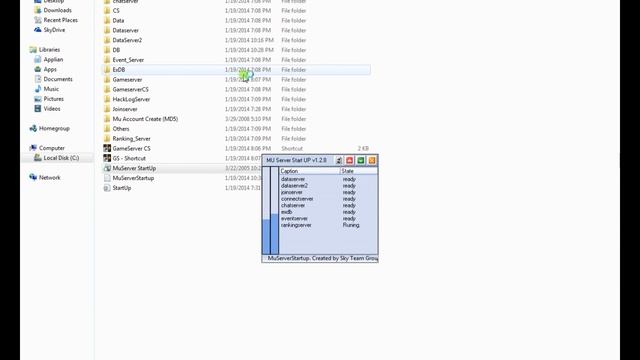The width and height of the screenshot is (640, 360).
Task: Select the eventserver row in MU Server list
Action: 328,218
